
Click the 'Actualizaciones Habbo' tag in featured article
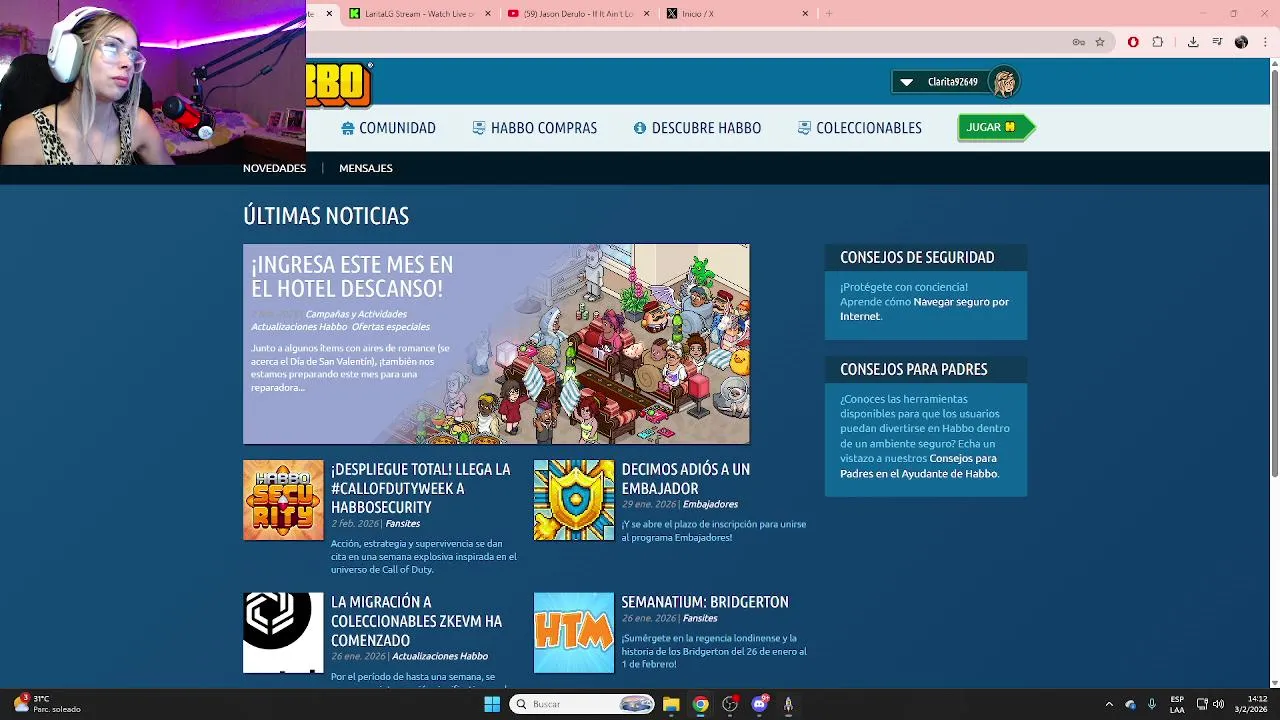(299, 327)
